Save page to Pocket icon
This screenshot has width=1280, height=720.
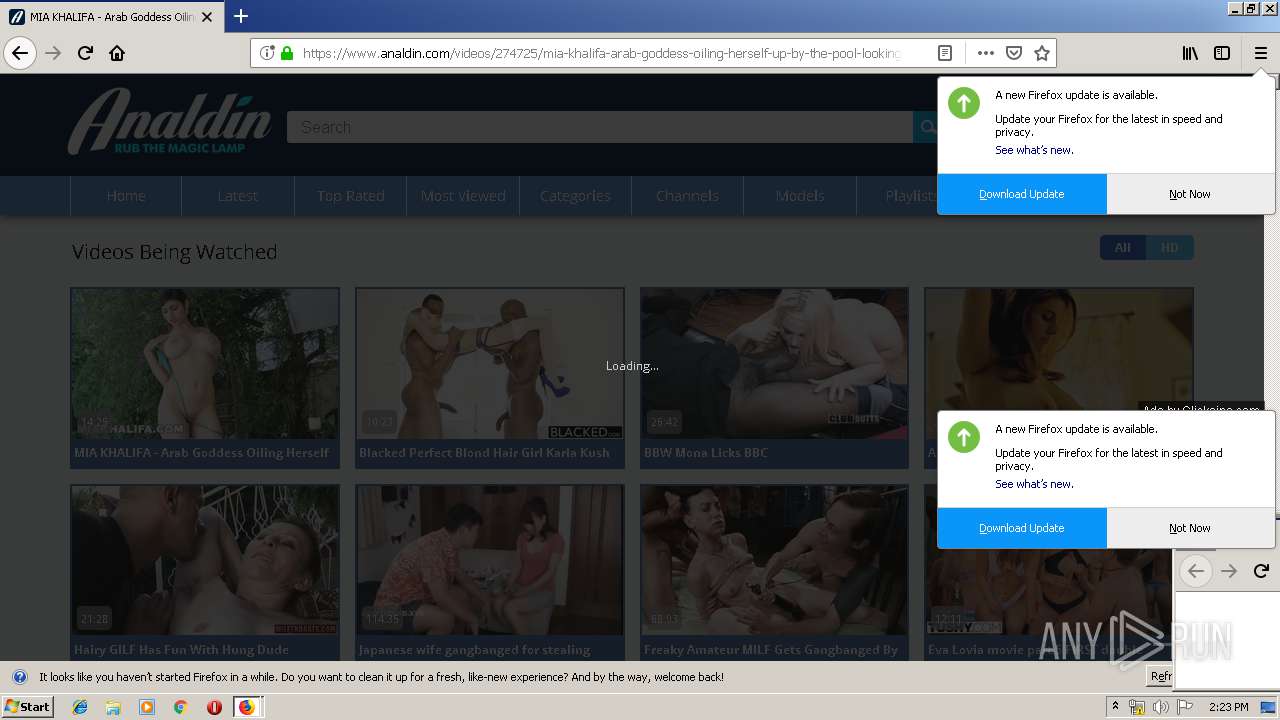[1014, 53]
